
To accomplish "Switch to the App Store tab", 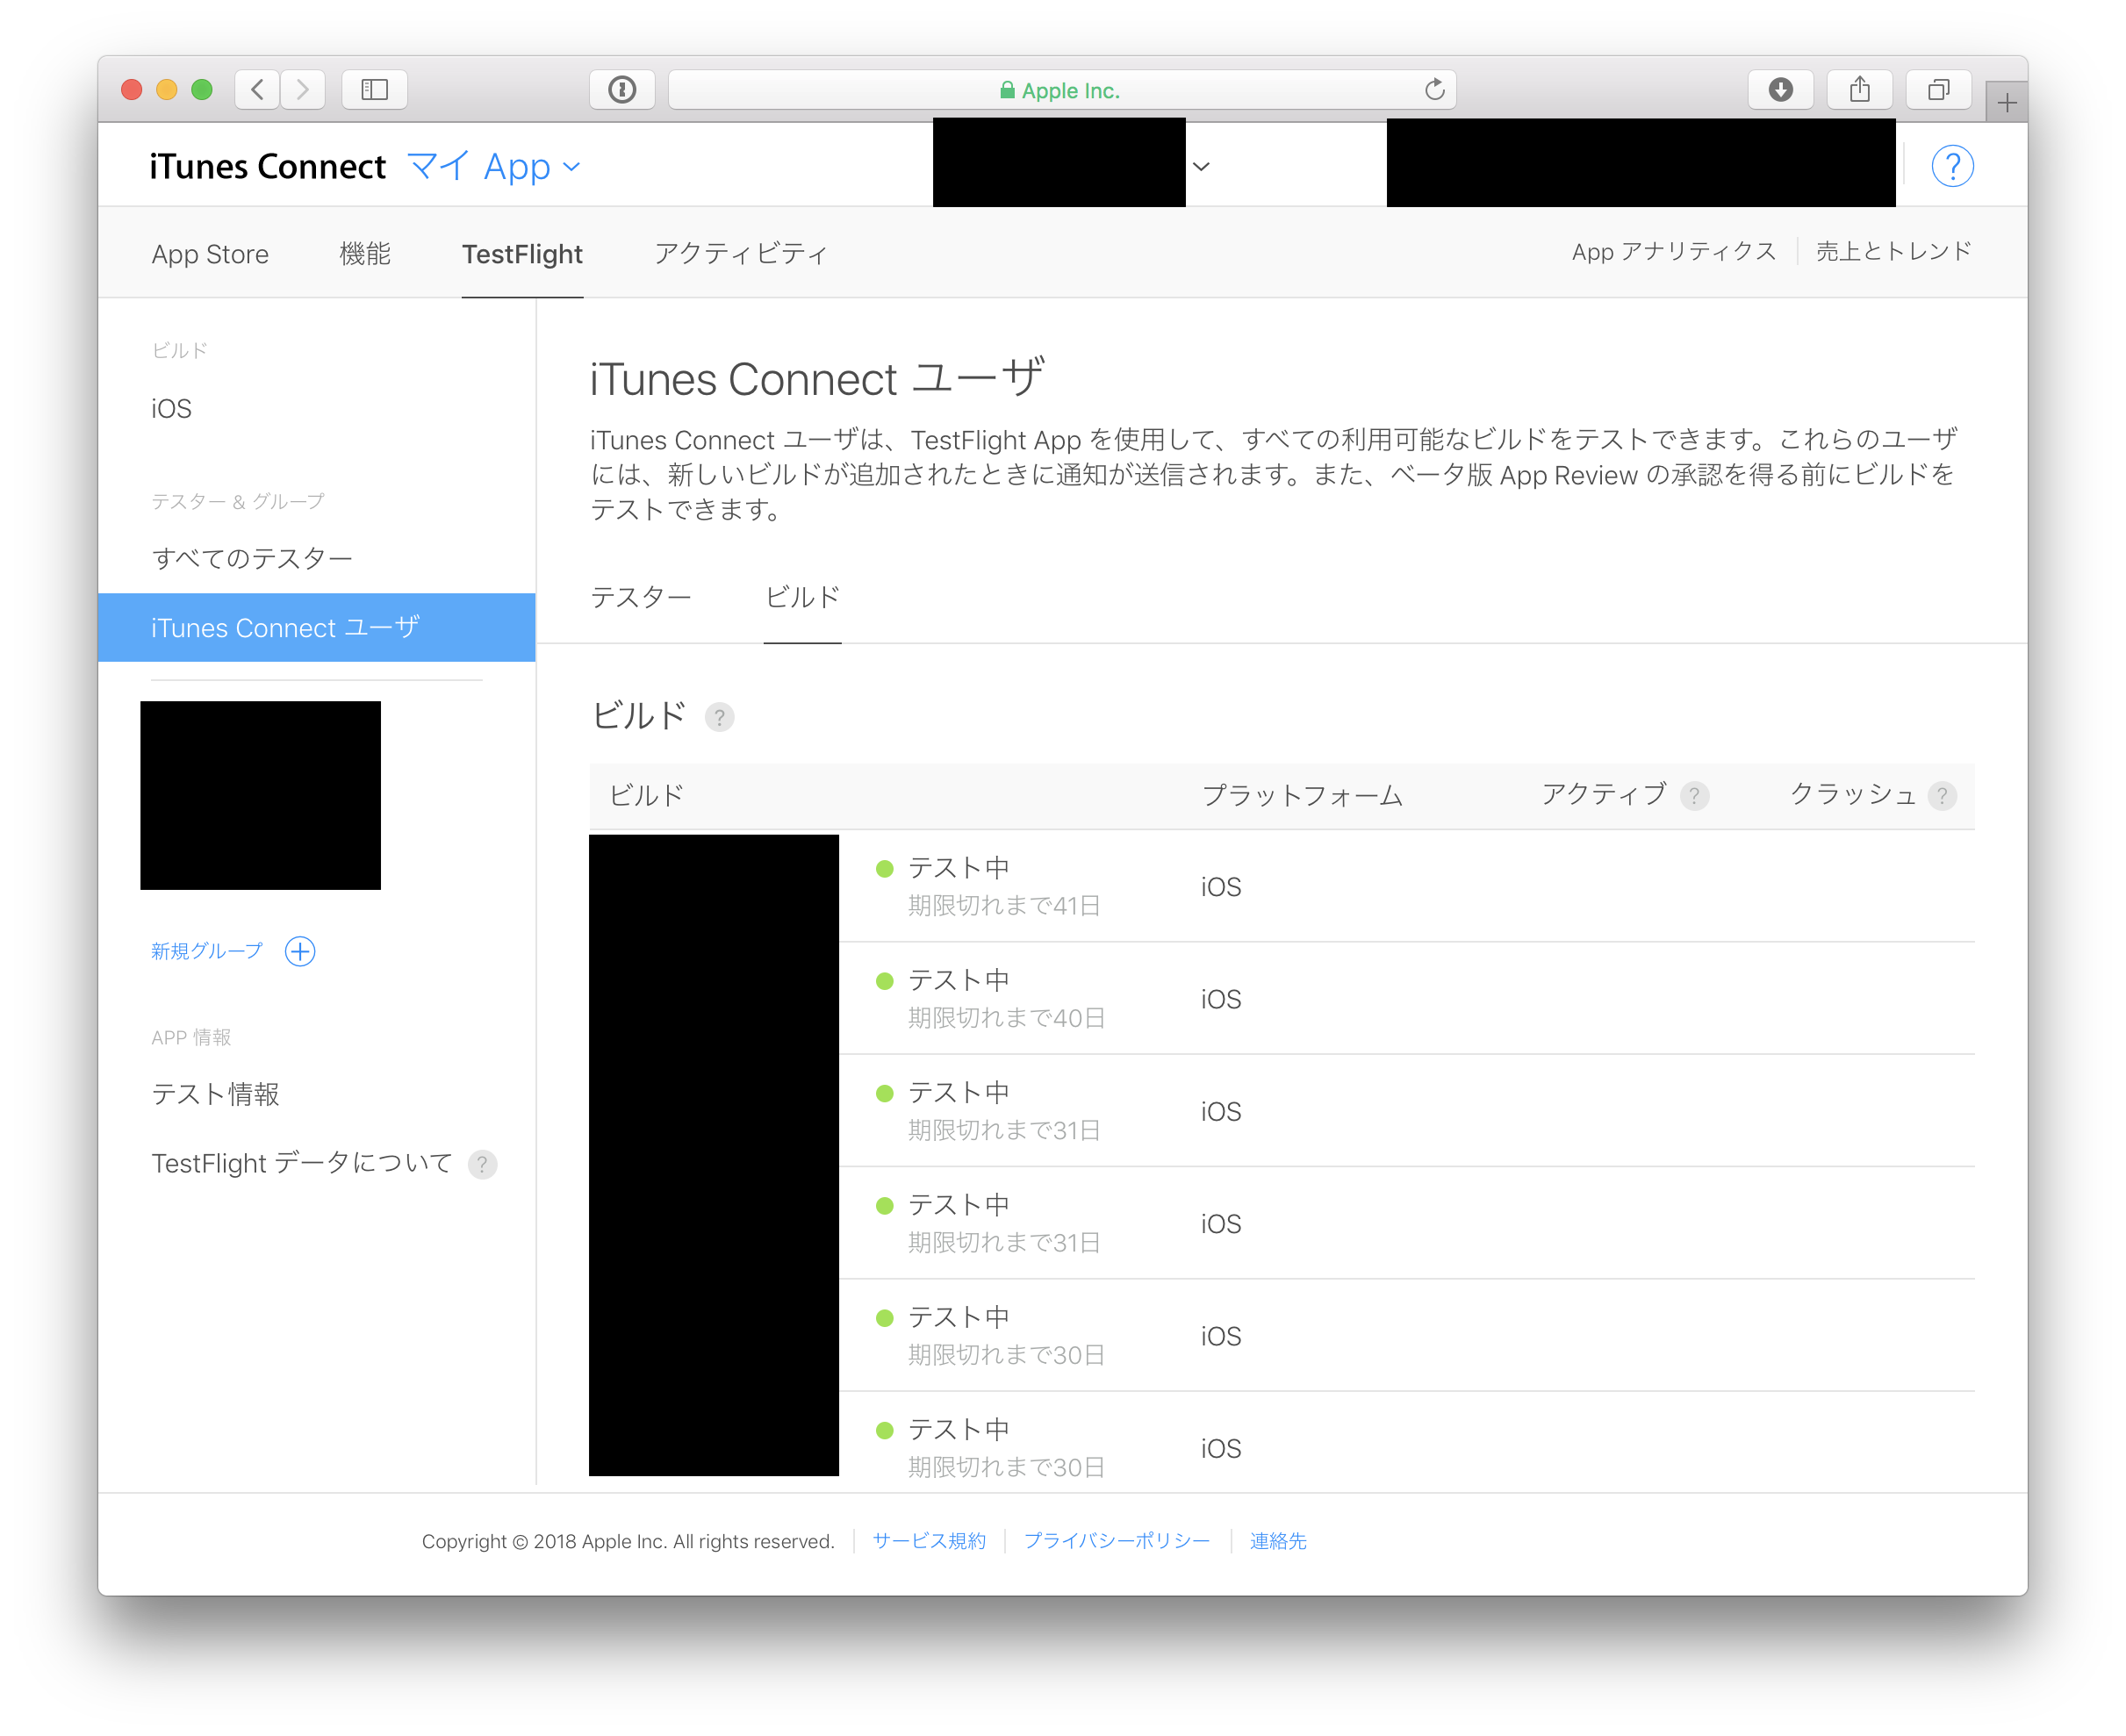I will pos(210,254).
